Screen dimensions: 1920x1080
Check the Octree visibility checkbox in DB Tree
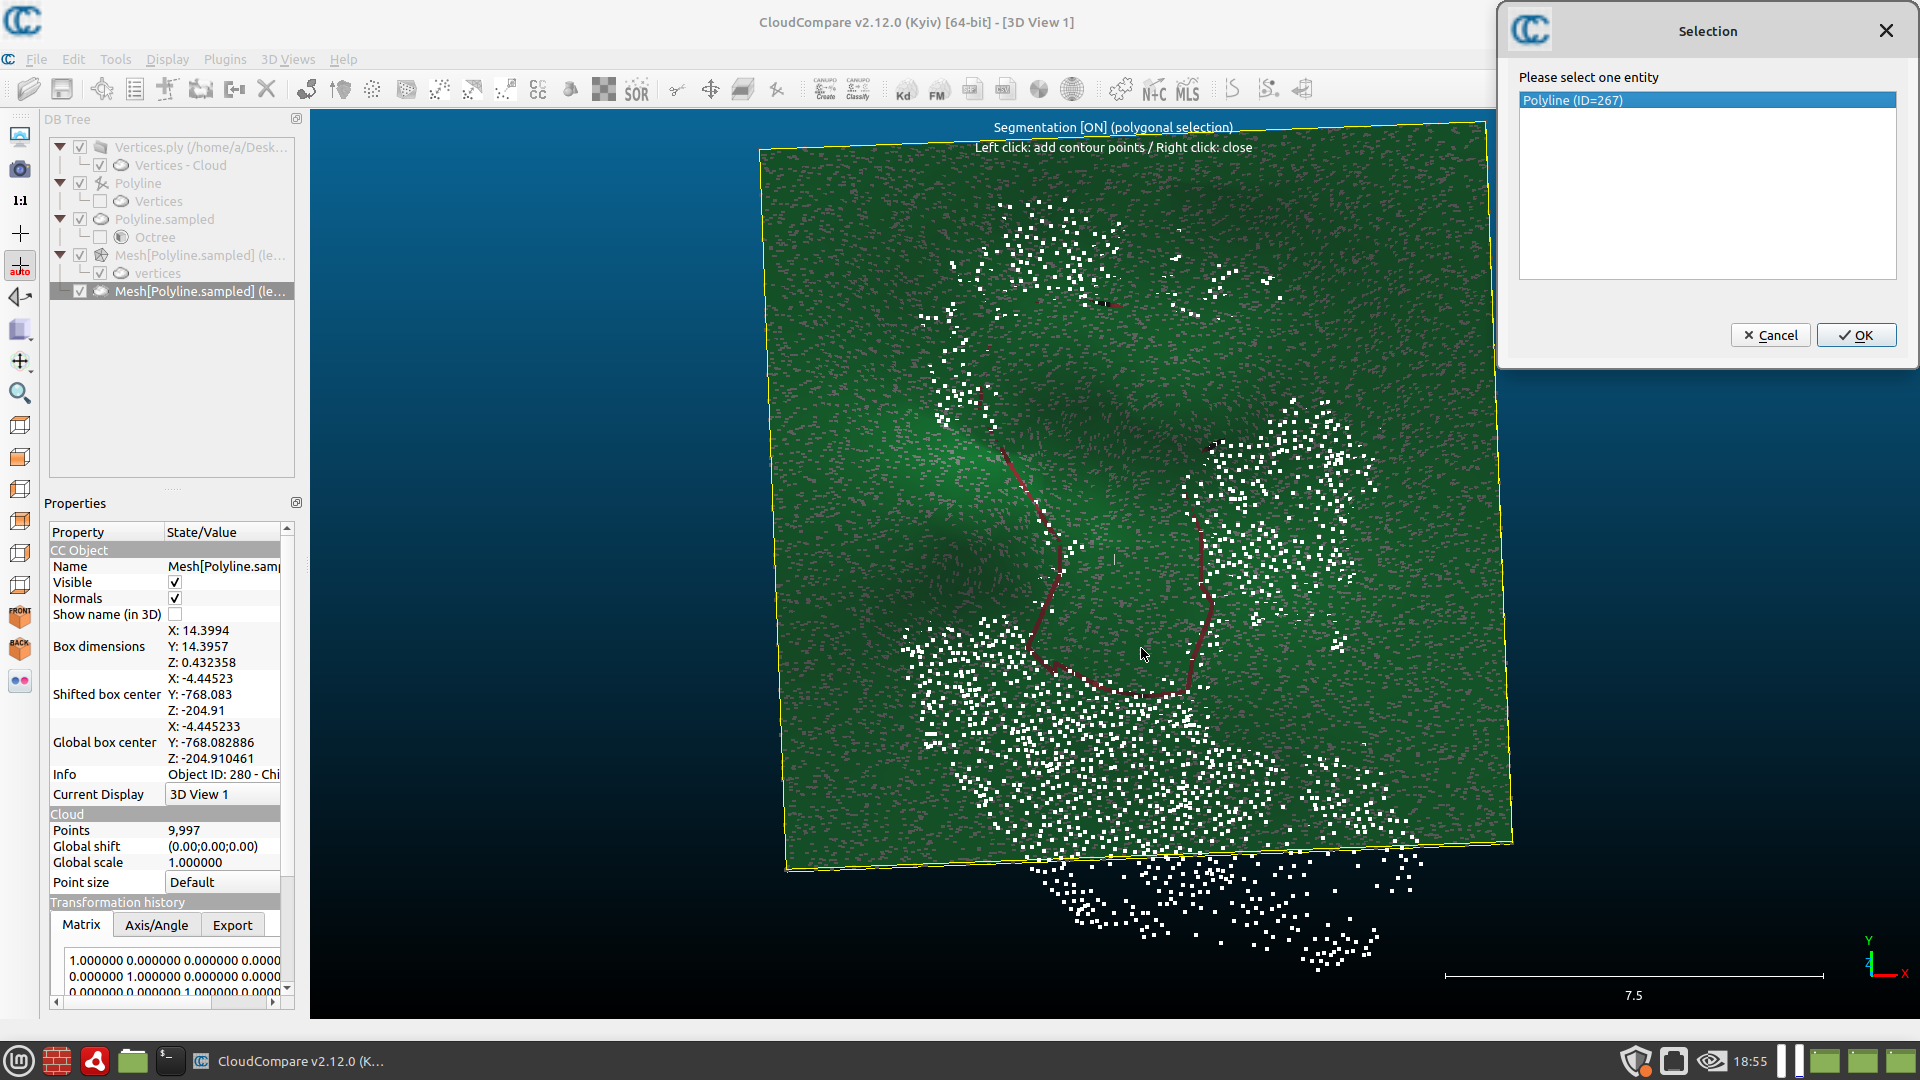(100, 238)
